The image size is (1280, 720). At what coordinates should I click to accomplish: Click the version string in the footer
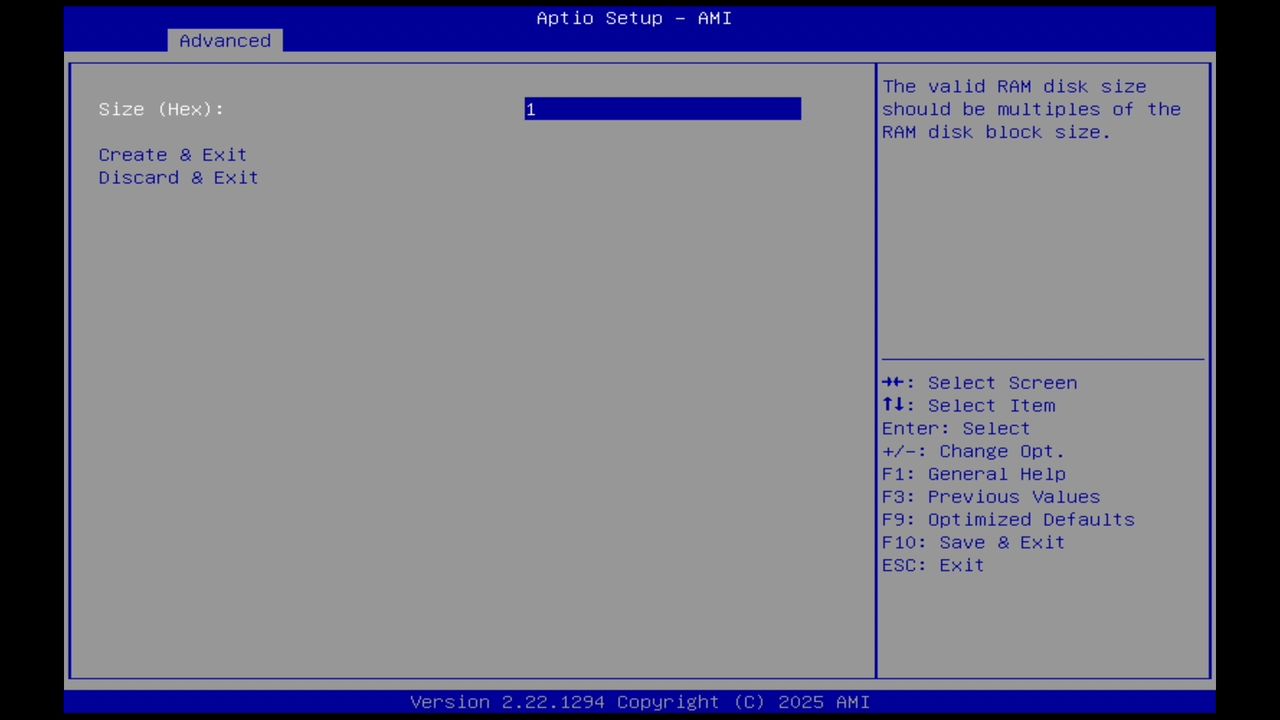point(640,701)
